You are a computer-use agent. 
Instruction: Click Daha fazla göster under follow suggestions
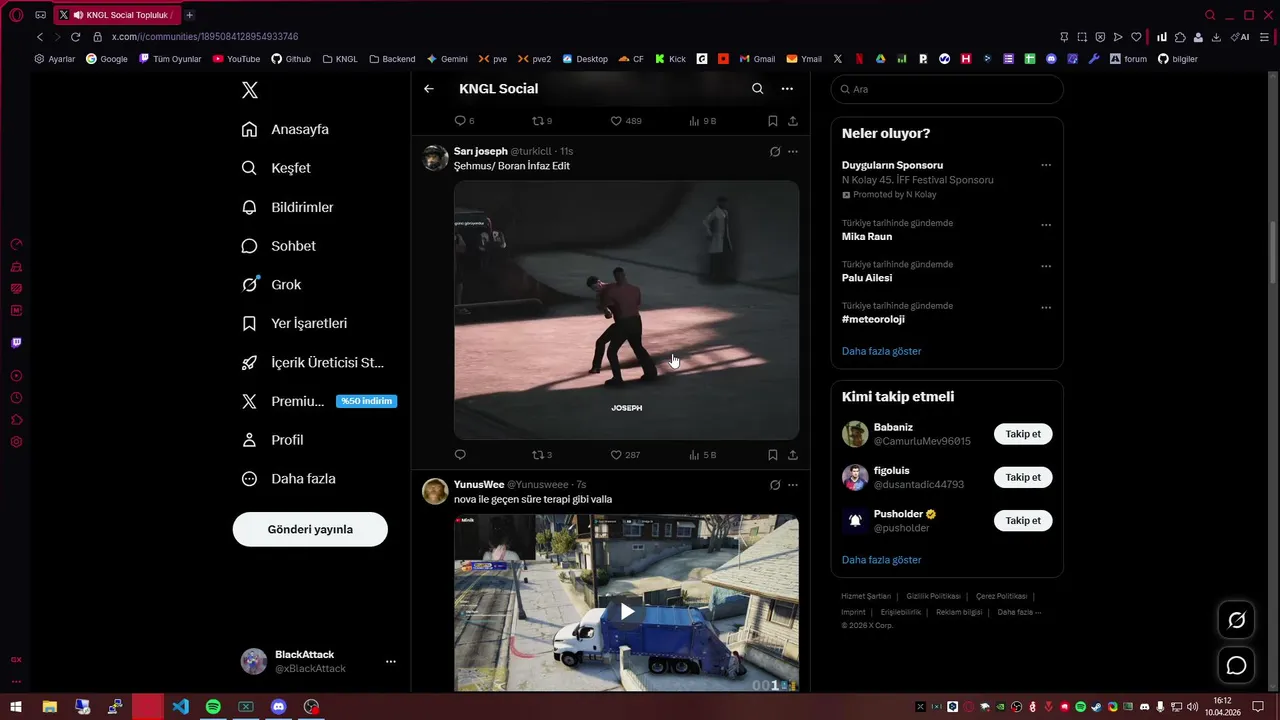[881, 560]
